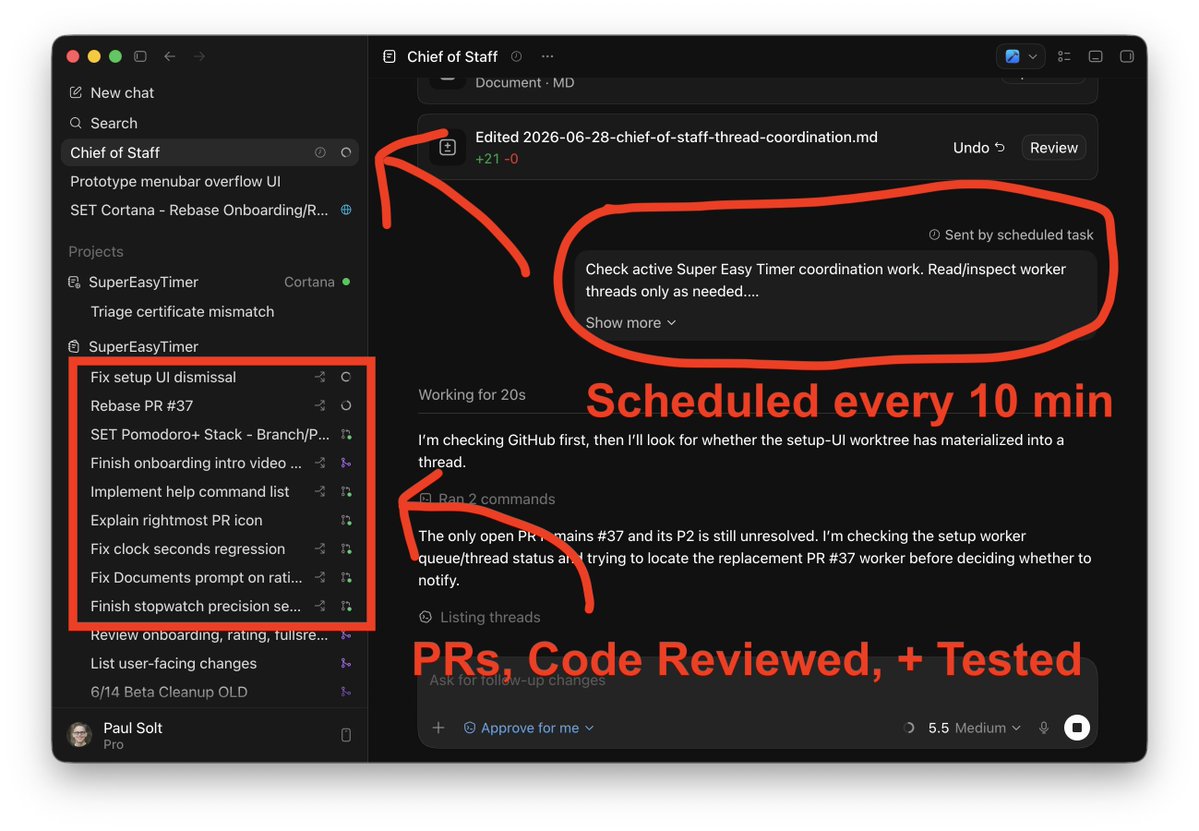Add an attachment with the plus icon
This screenshot has width=1199, height=831.
coord(438,728)
